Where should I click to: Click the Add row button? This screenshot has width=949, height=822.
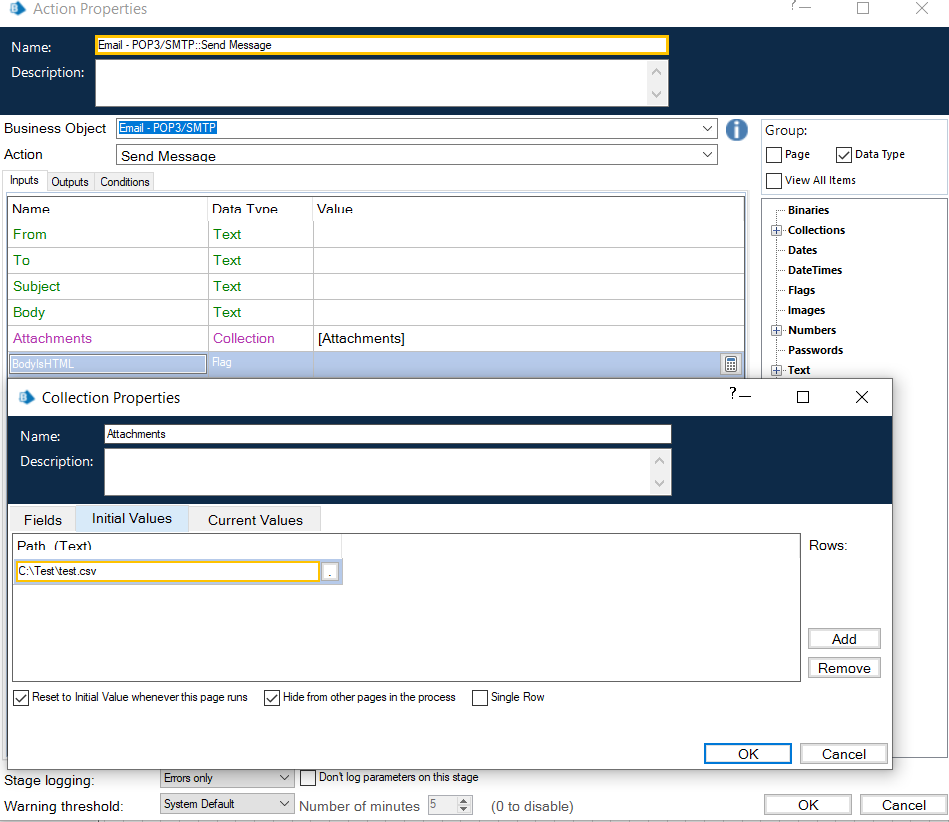[x=844, y=639]
